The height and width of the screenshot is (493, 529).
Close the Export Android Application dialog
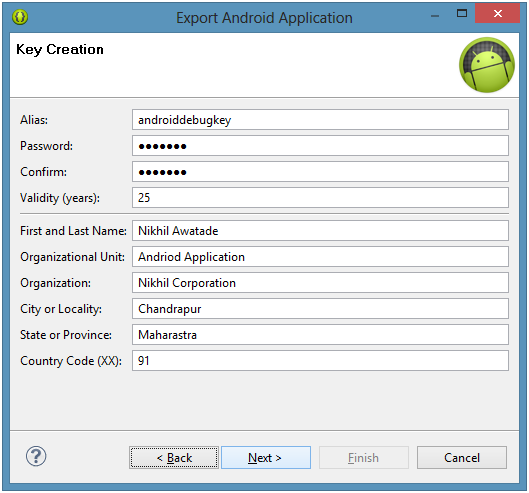tap(497, 13)
